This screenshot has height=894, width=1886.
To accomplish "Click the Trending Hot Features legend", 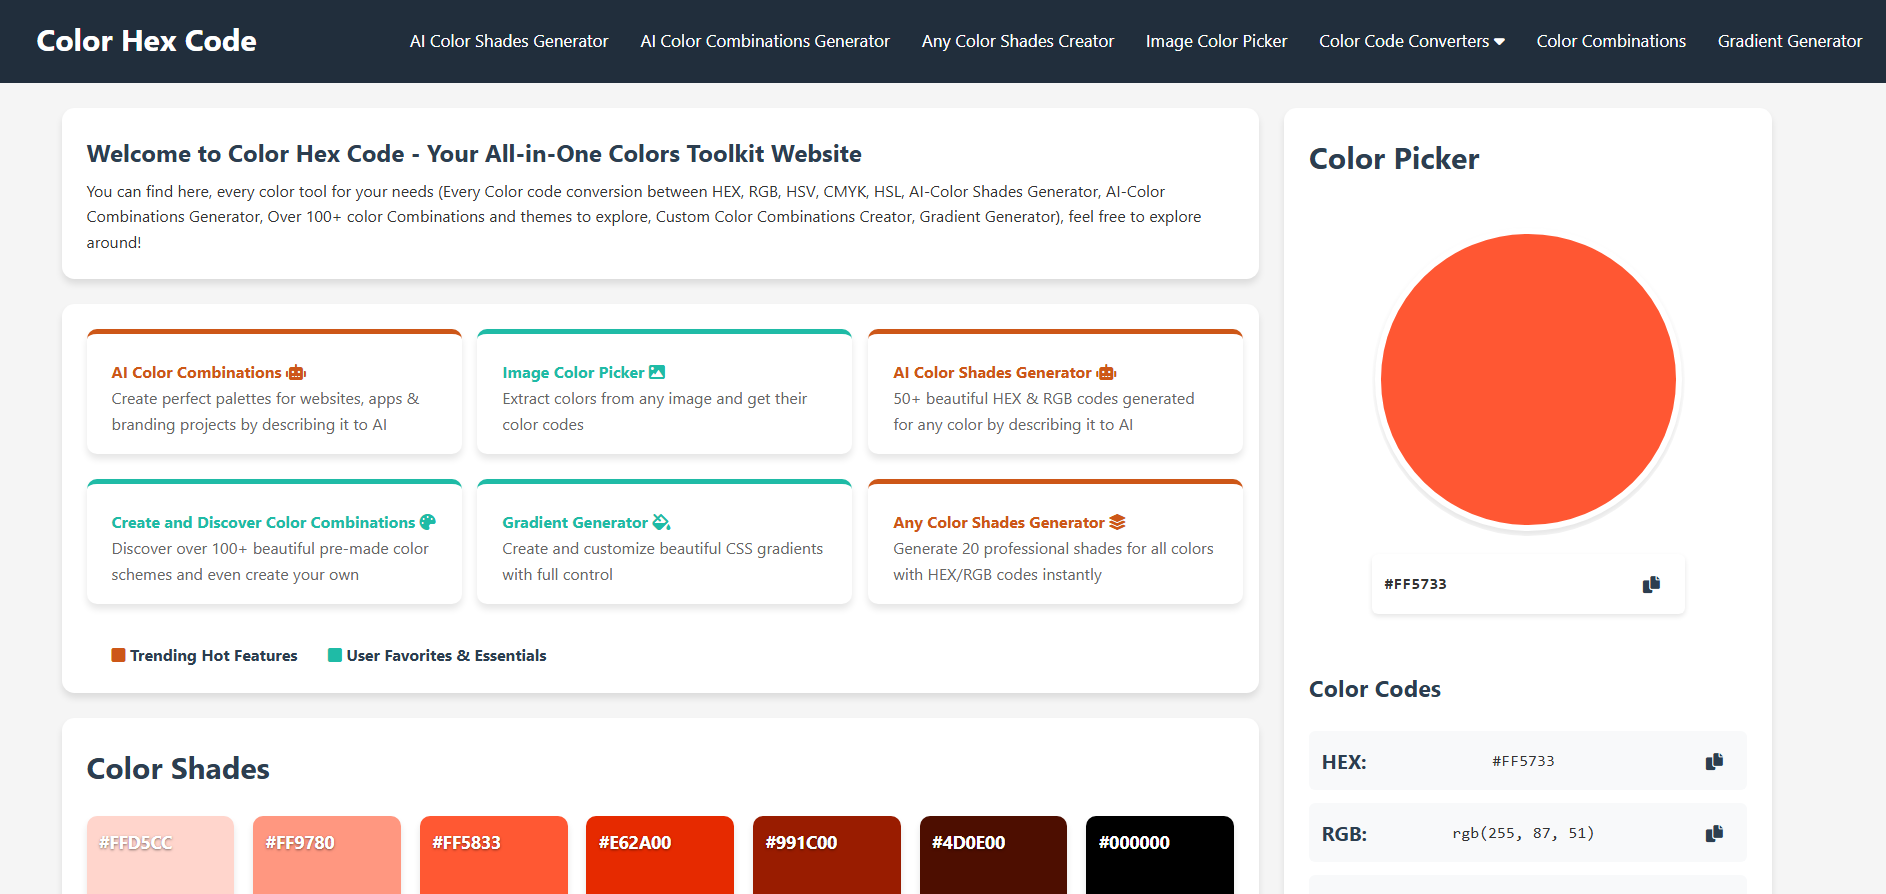I will tap(204, 655).
